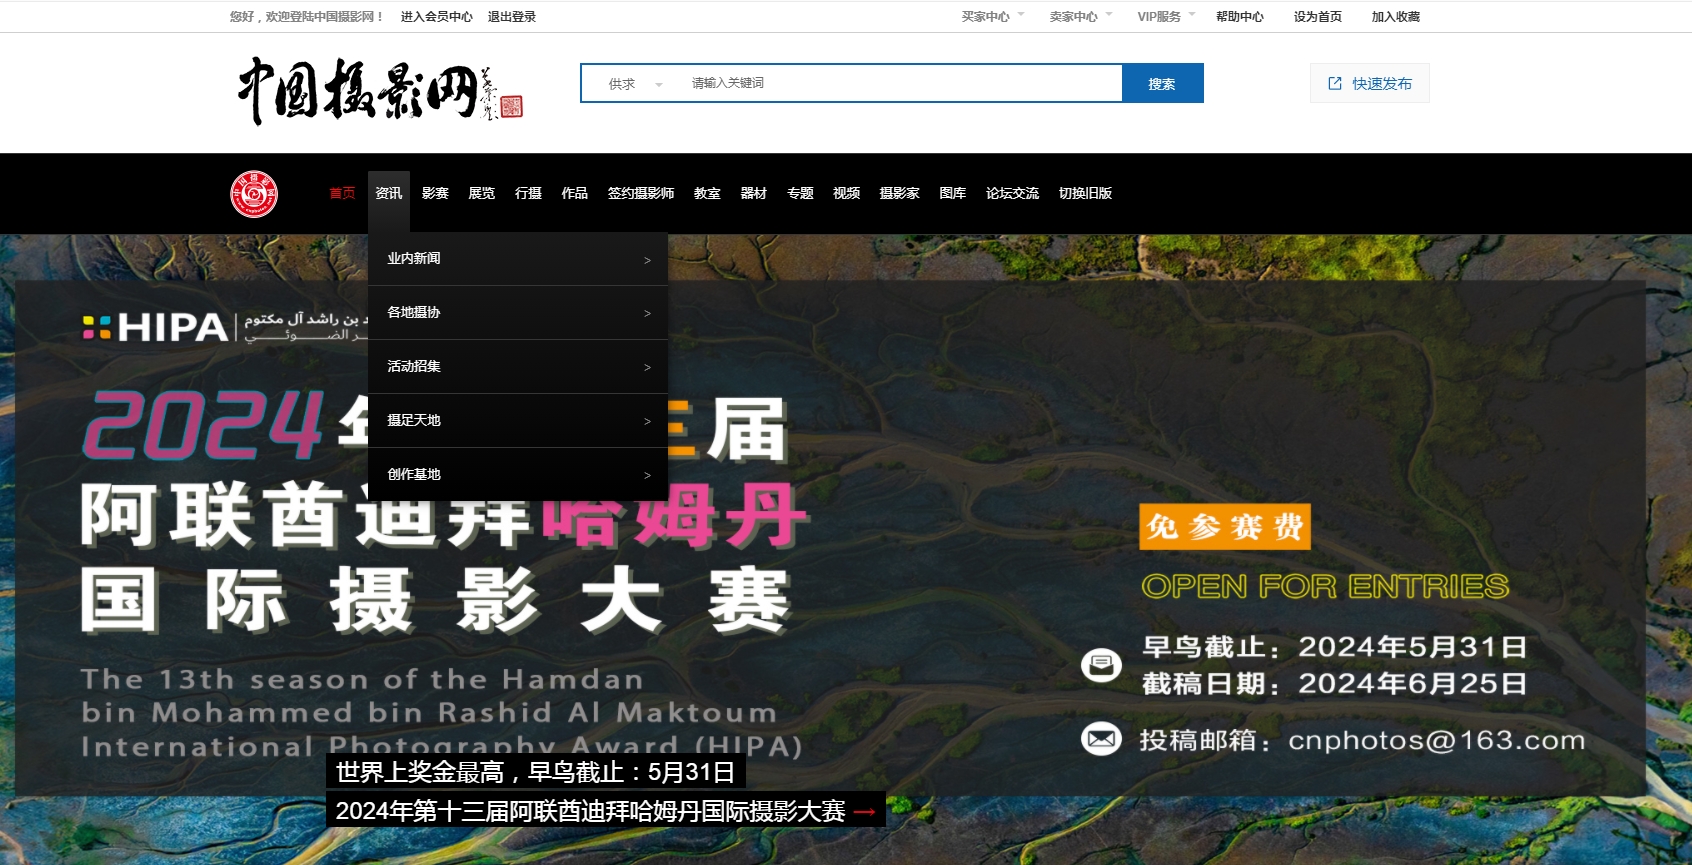Open the 图库 nav item
The image size is (1692, 865).
point(953,194)
